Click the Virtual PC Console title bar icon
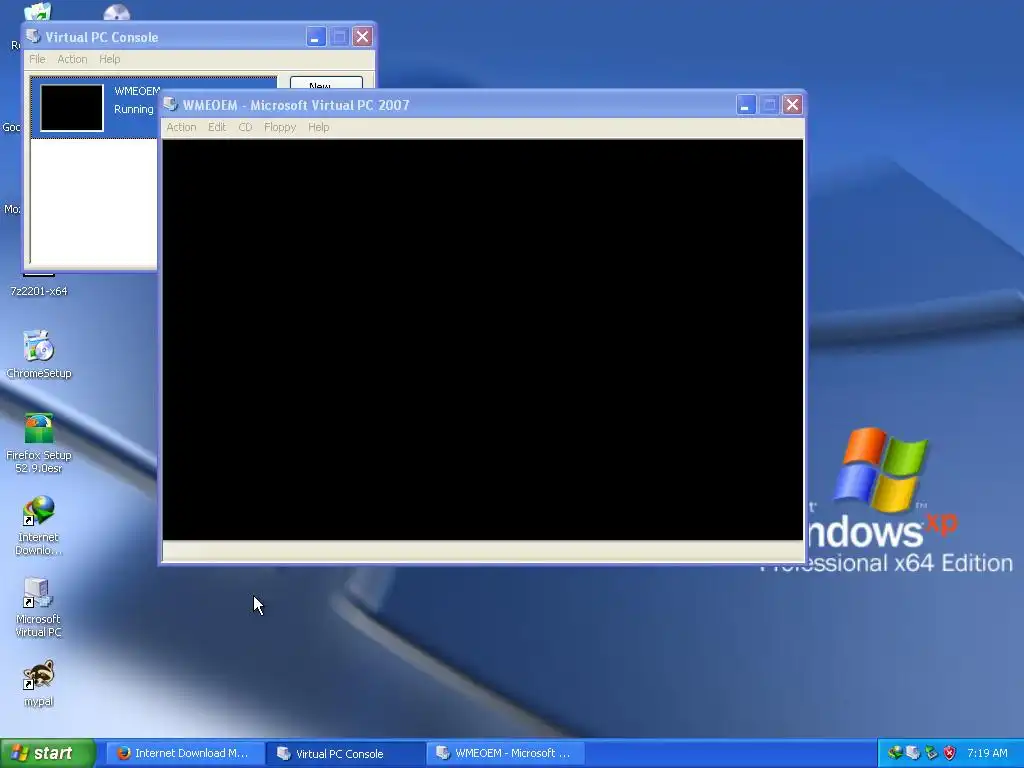1024x768 pixels. [x=34, y=37]
